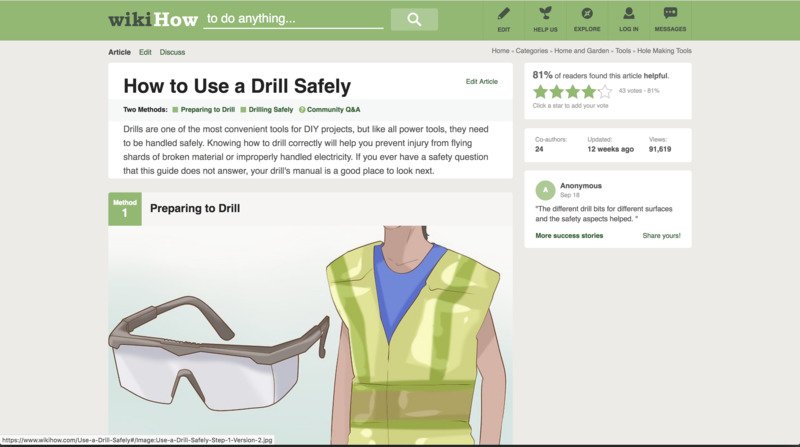Viewport: 800px width, 447px height.
Task: Switch to the Edit tab
Action: click(x=145, y=52)
